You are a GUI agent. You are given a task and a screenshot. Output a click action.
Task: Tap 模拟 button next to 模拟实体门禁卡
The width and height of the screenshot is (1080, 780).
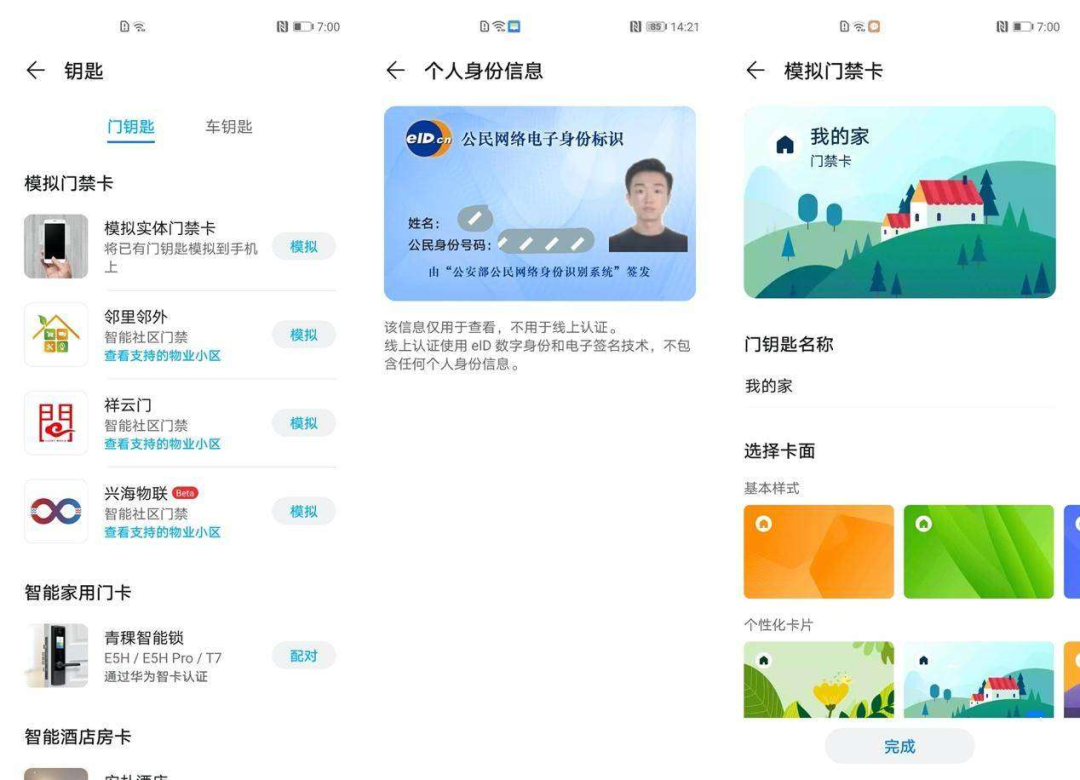[x=304, y=246]
